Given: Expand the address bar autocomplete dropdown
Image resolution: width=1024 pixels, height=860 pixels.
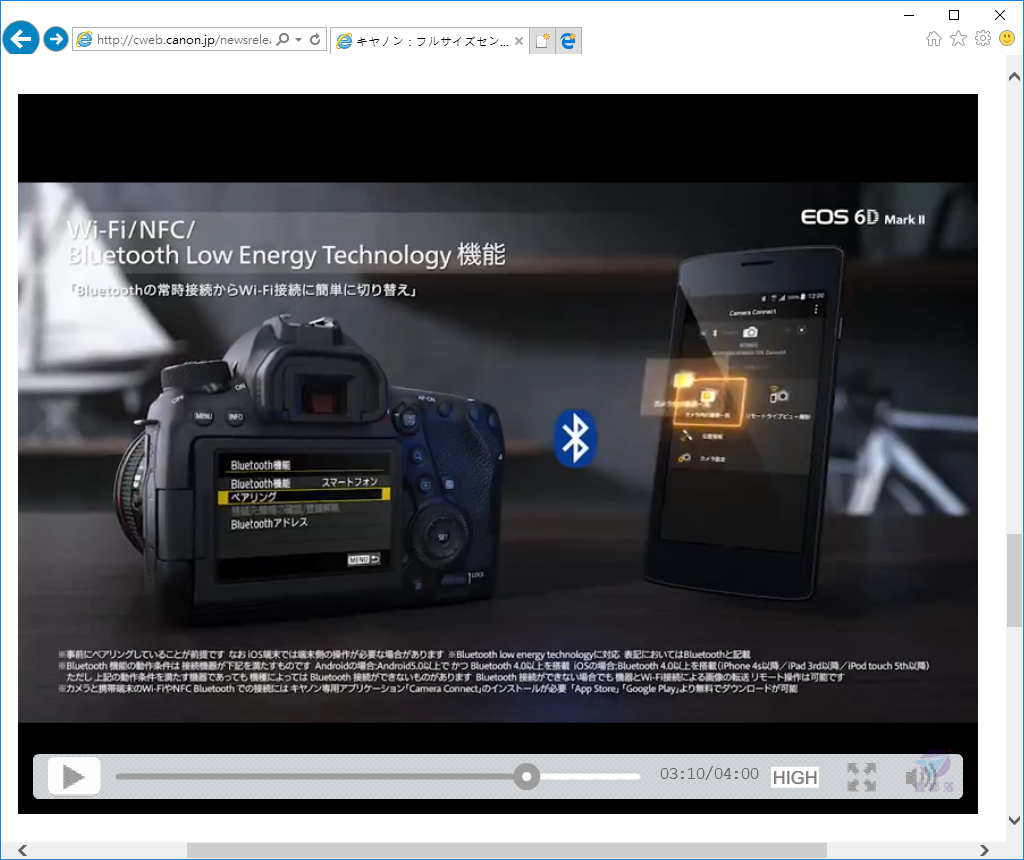Looking at the screenshot, I should 298,40.
